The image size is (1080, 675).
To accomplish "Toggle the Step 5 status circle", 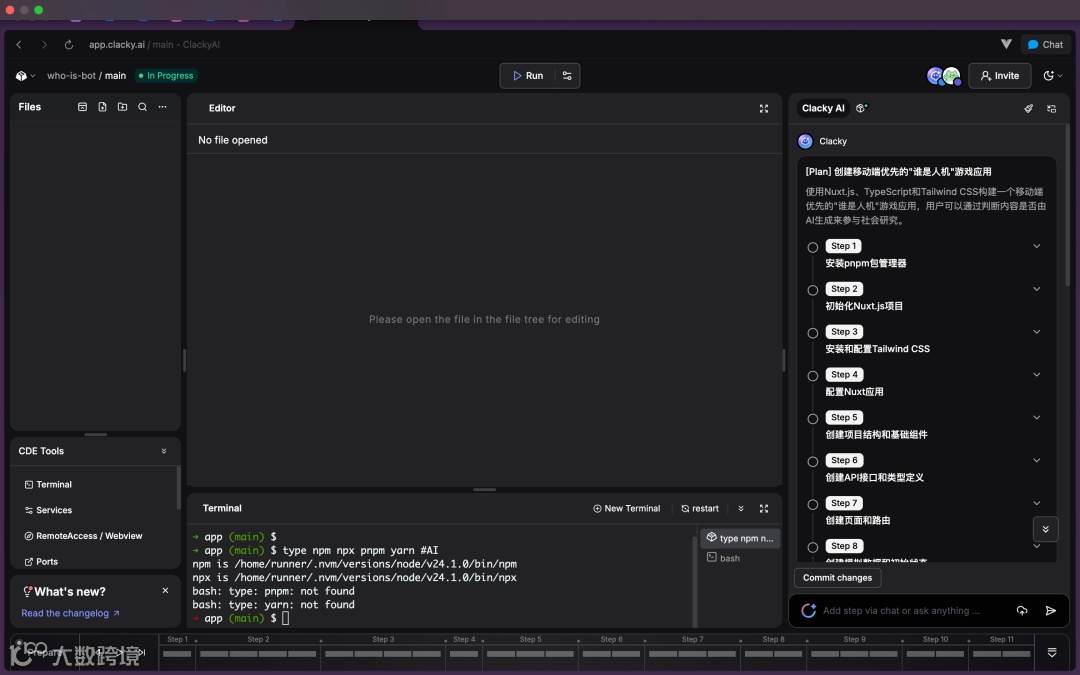I will 813,419.
